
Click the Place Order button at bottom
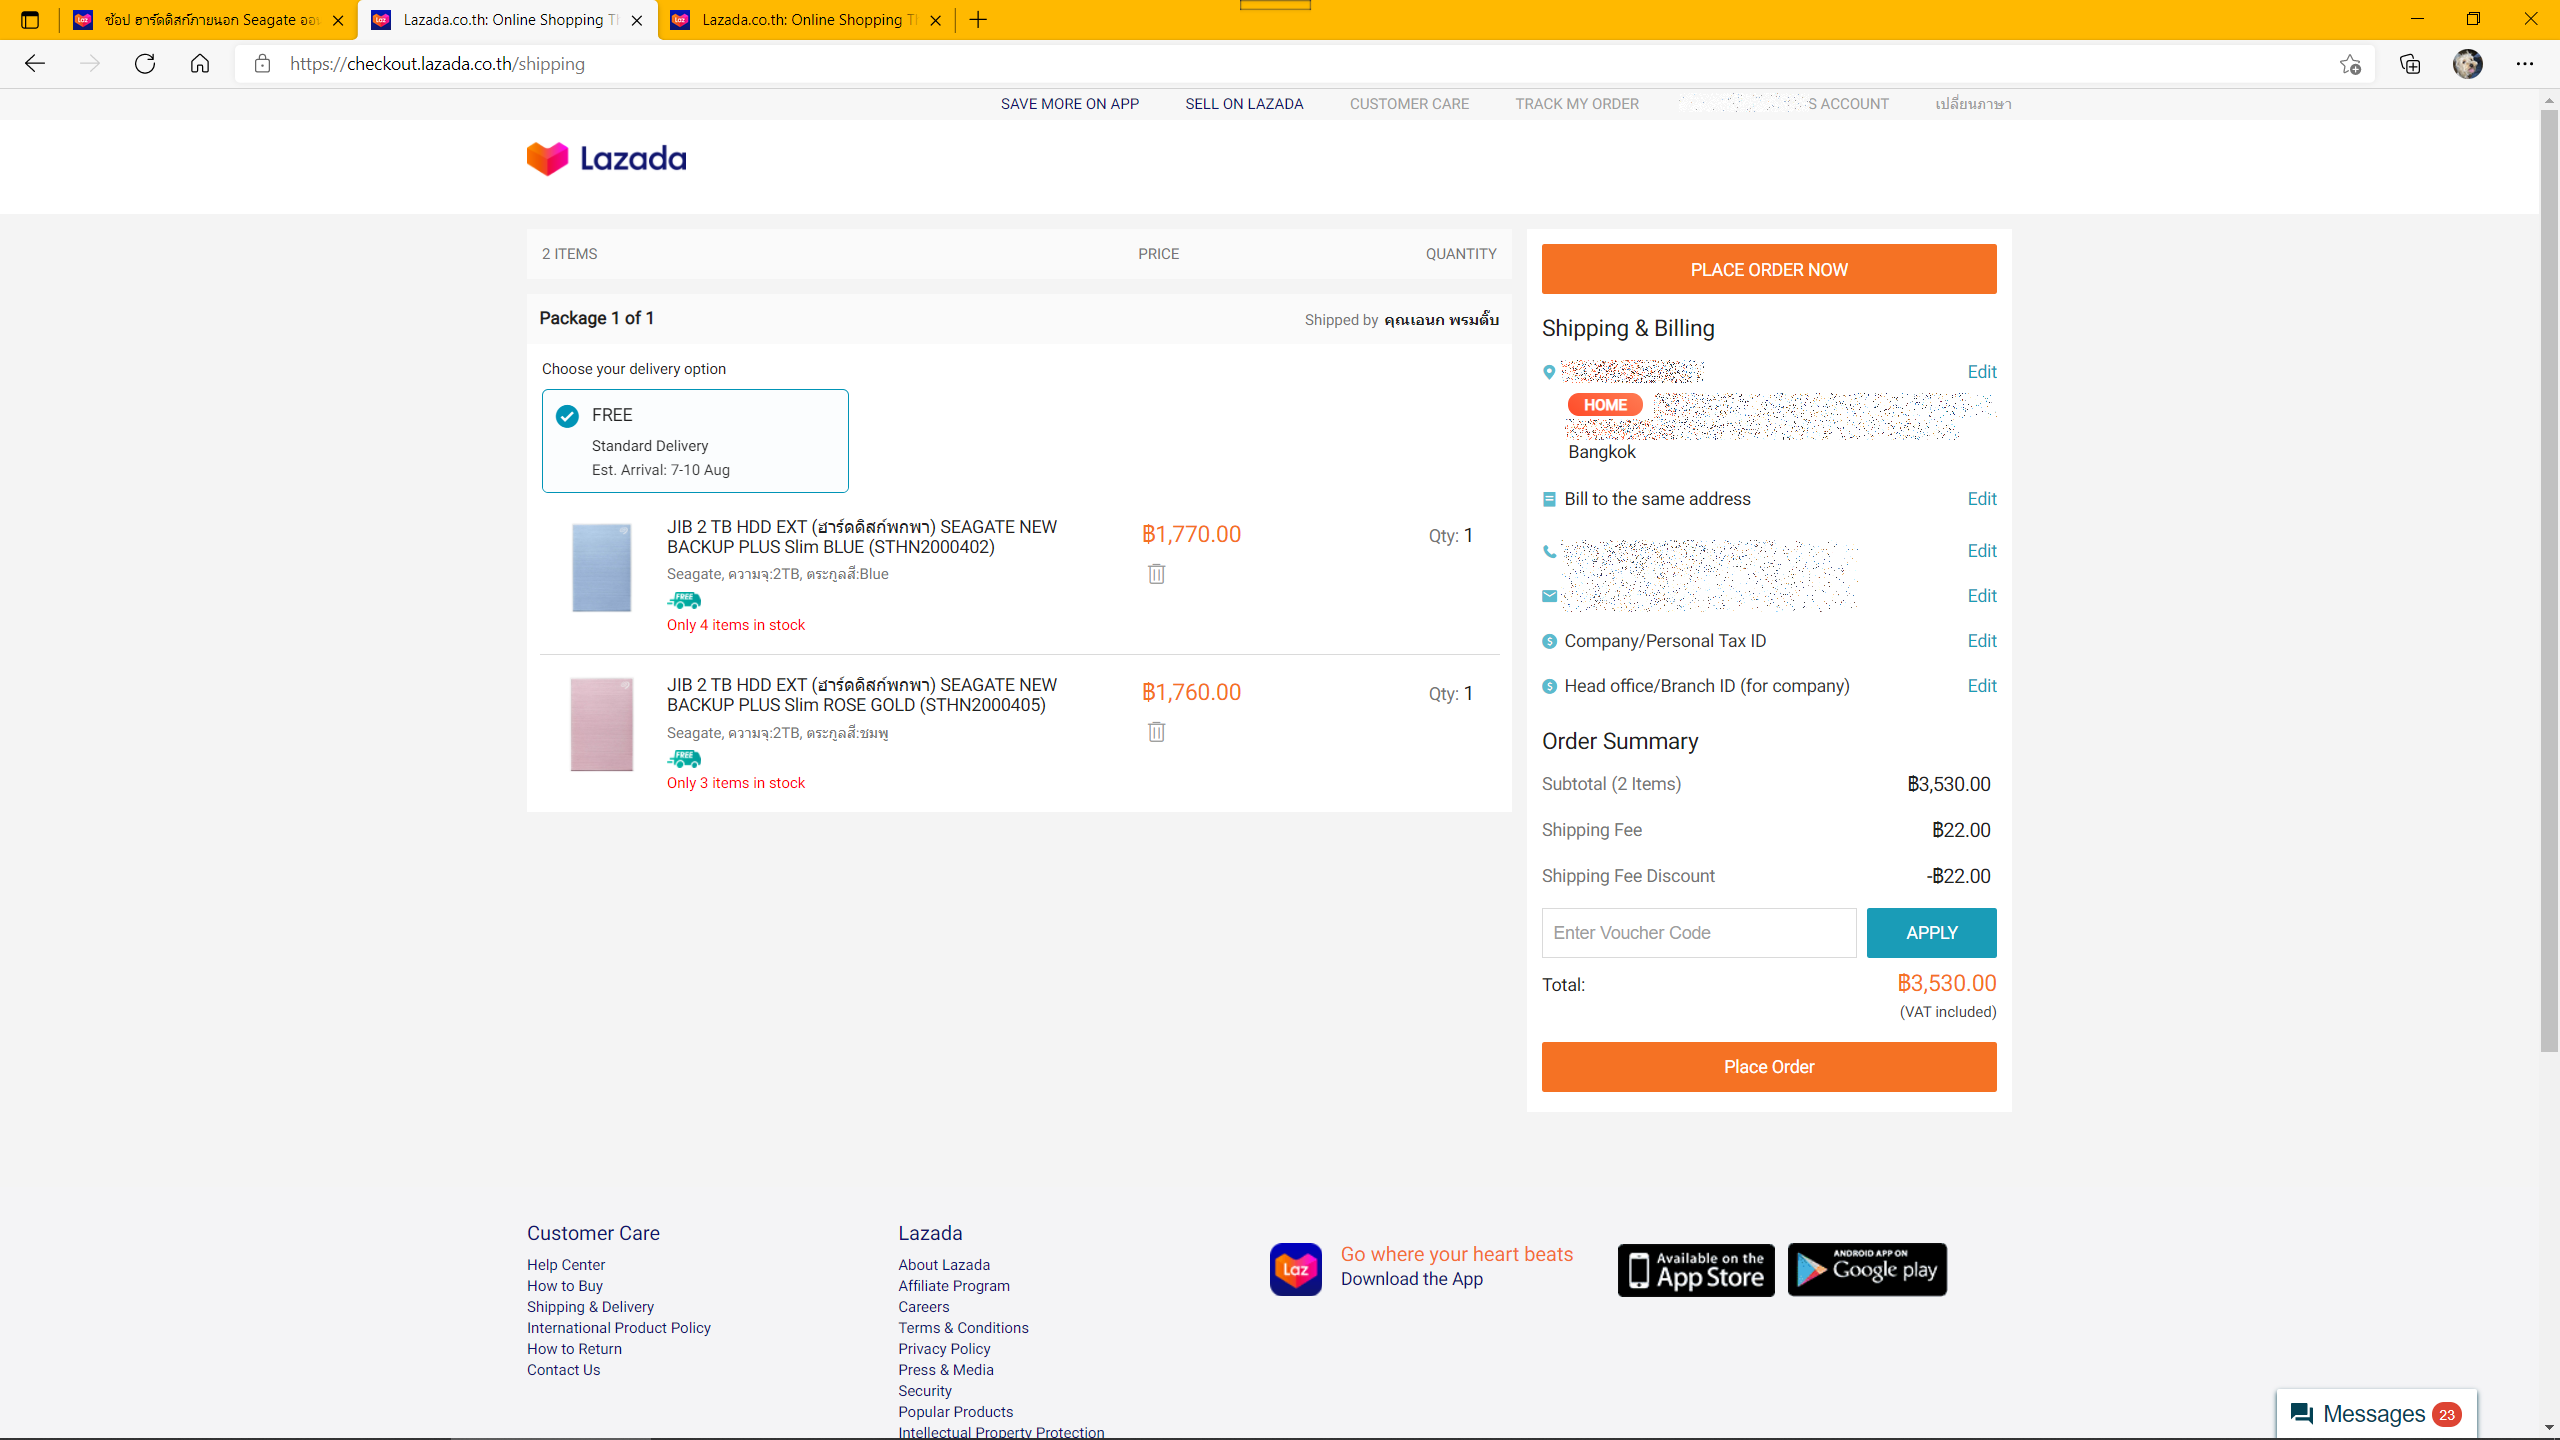[x=1768, y=1067]
